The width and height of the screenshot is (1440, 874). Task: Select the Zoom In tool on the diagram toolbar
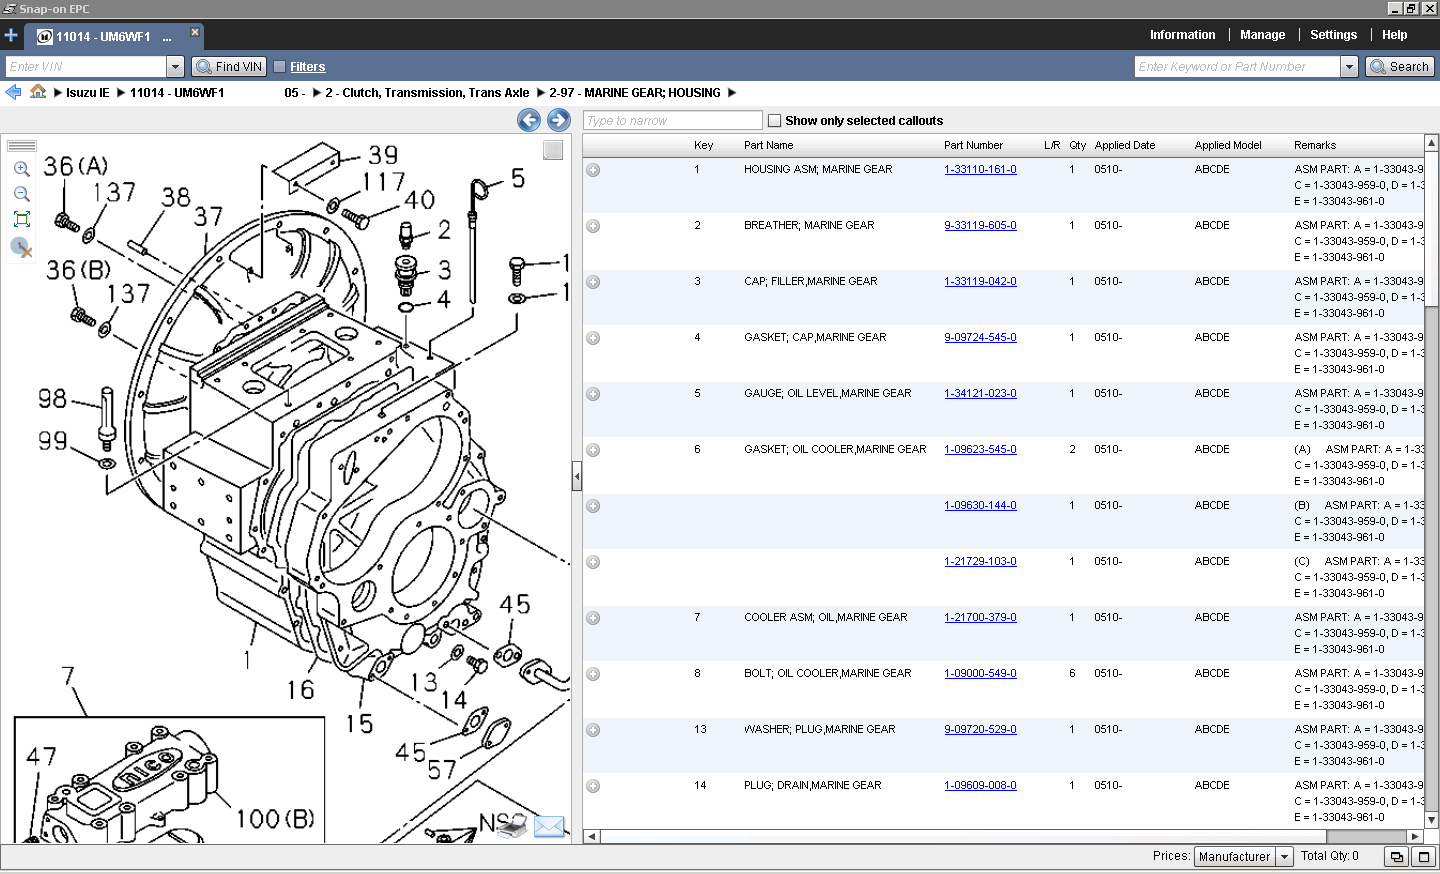(x=21, y=169)
